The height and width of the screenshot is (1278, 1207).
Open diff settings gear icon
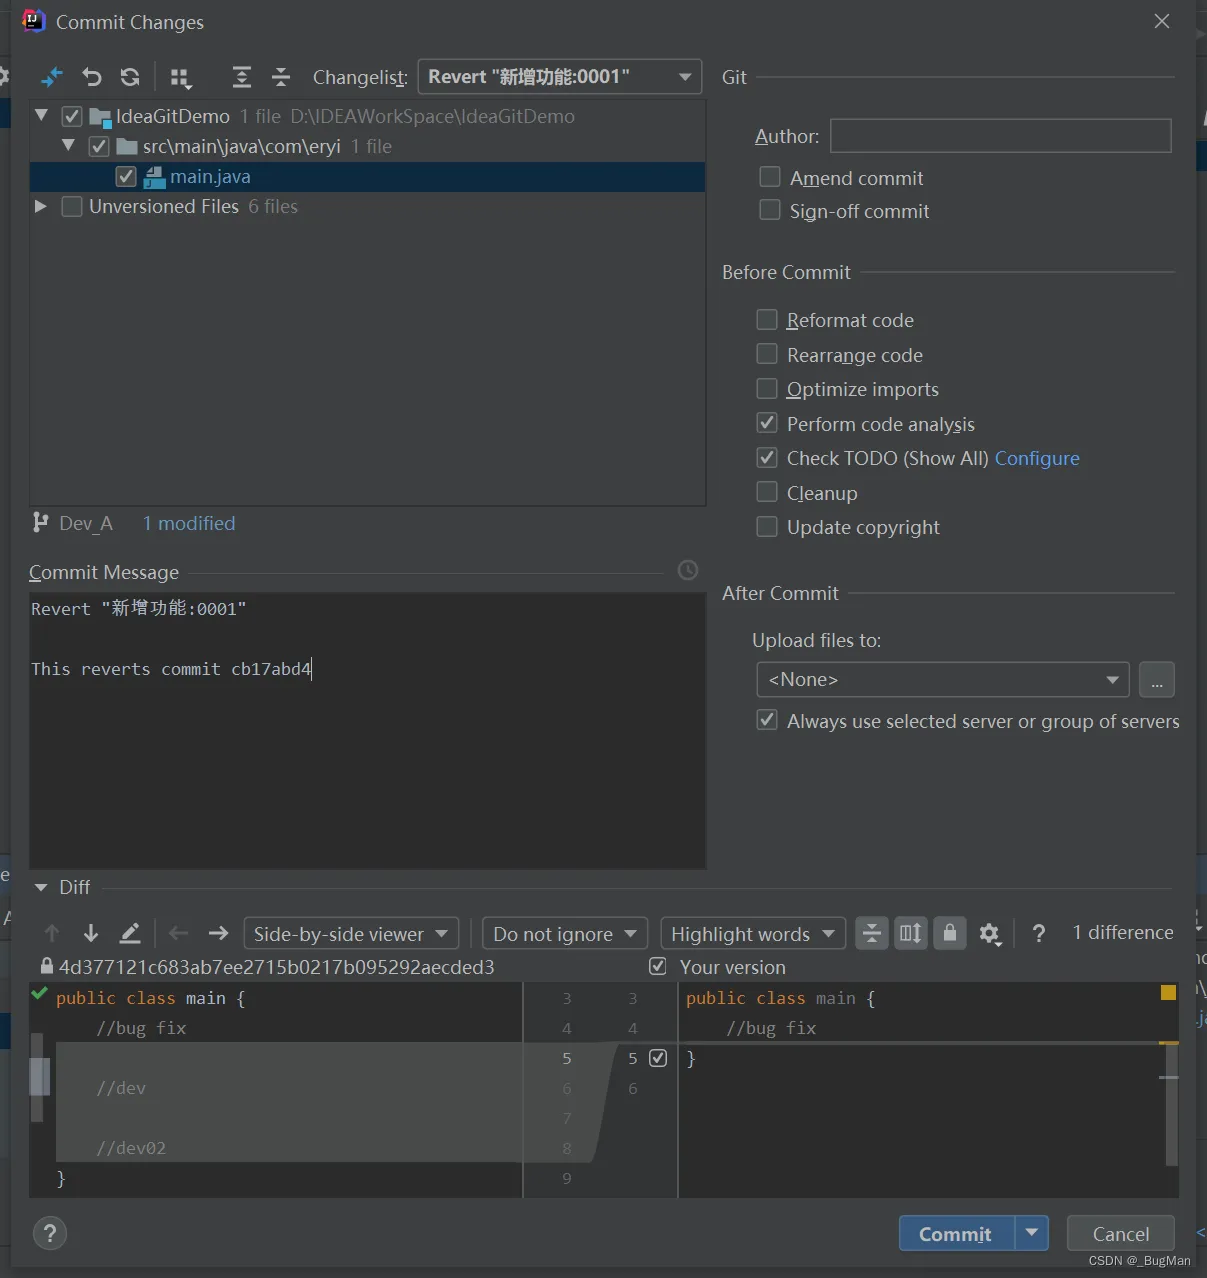[990, 933]
